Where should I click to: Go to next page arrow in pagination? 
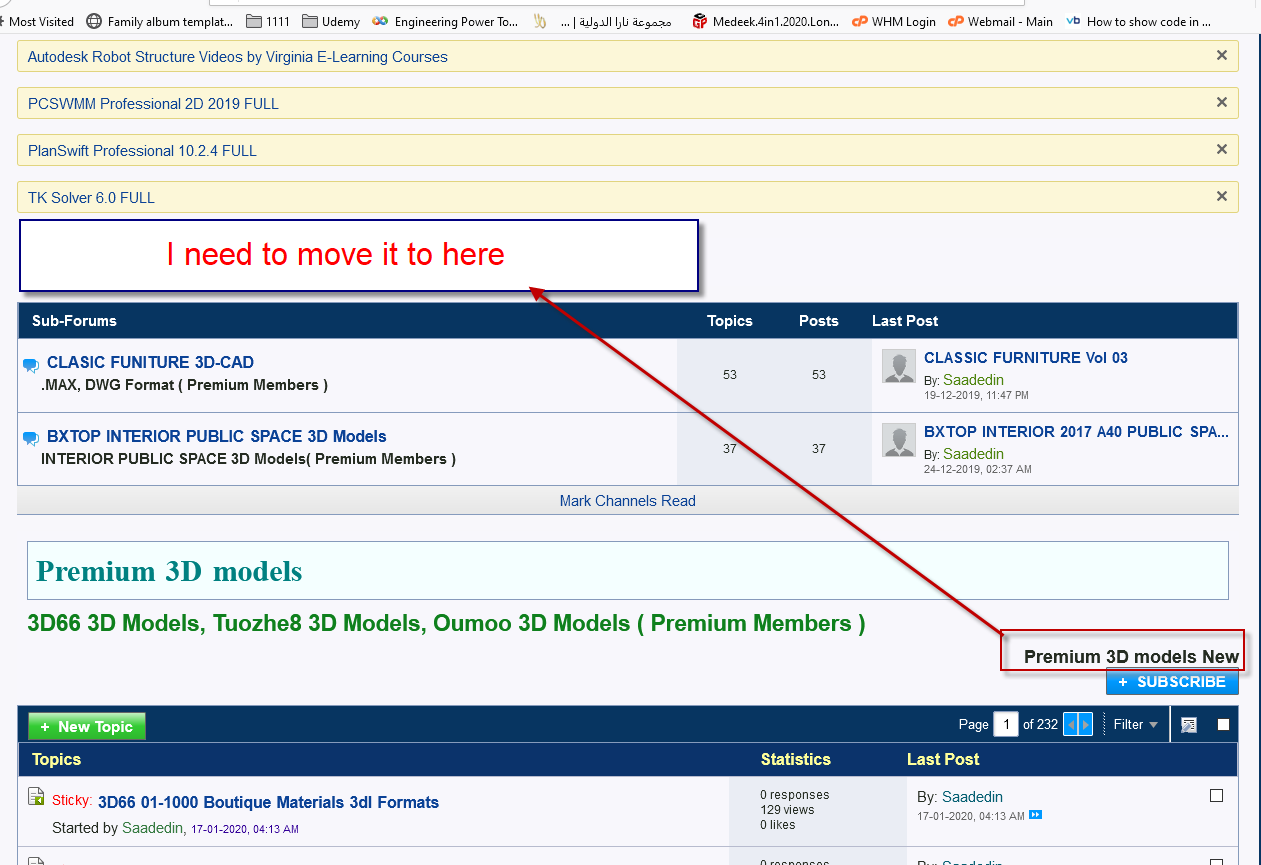(x=1086, y=724)
